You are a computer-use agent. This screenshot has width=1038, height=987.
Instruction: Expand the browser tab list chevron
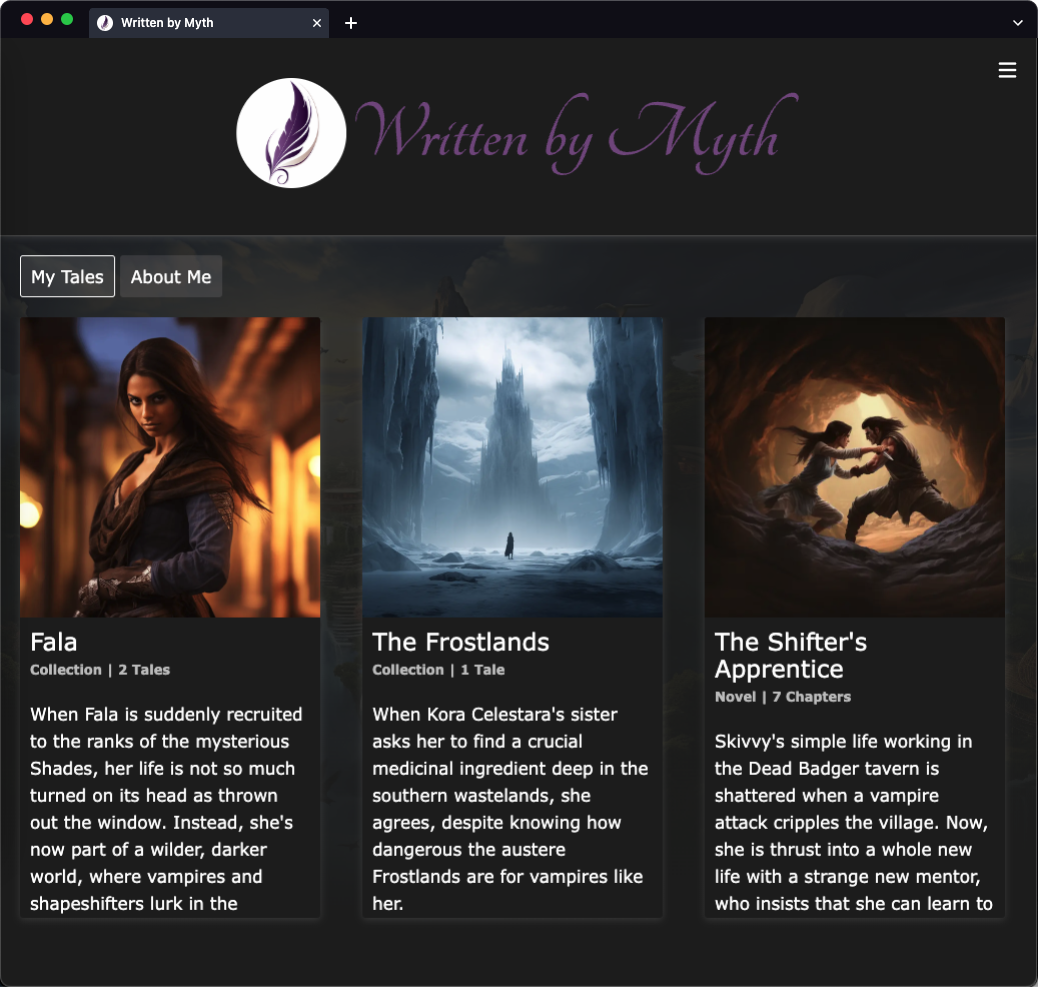(x=1017, y=23)
